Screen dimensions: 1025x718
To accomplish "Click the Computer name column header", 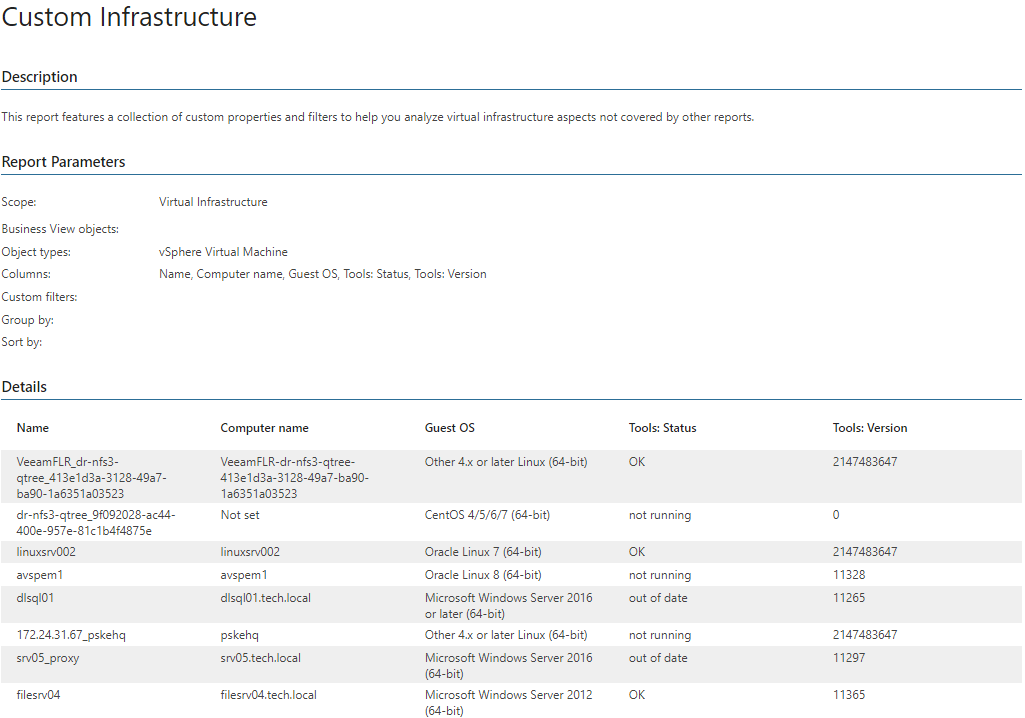I will tap(264, 428).
